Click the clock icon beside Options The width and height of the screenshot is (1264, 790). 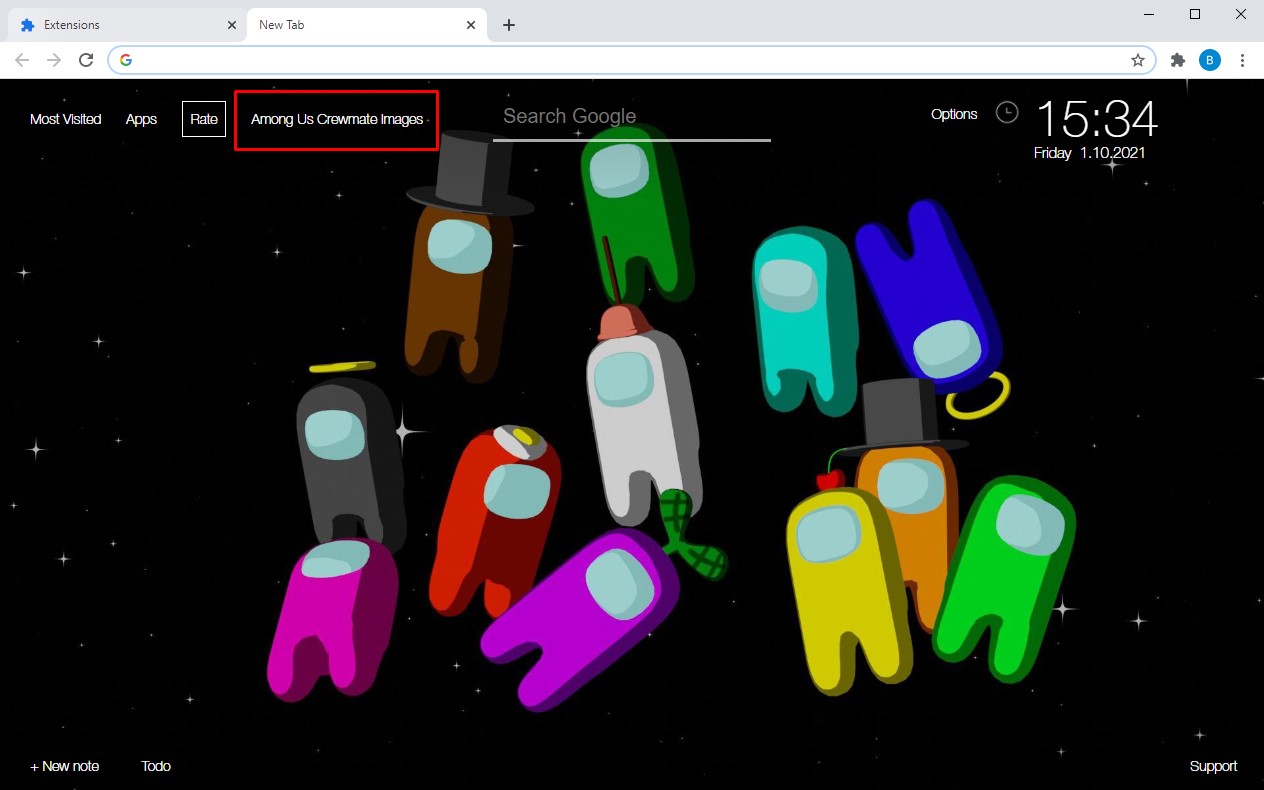pyautogui.click(x=1007, y=113)
